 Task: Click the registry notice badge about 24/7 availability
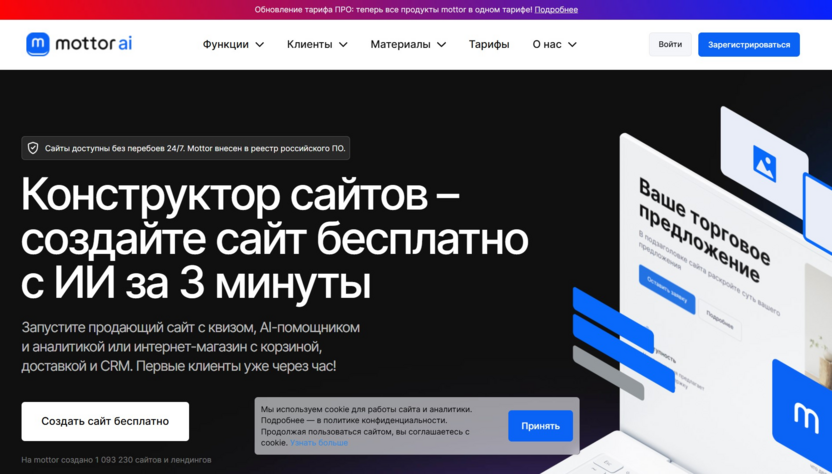tap(186, 148)
